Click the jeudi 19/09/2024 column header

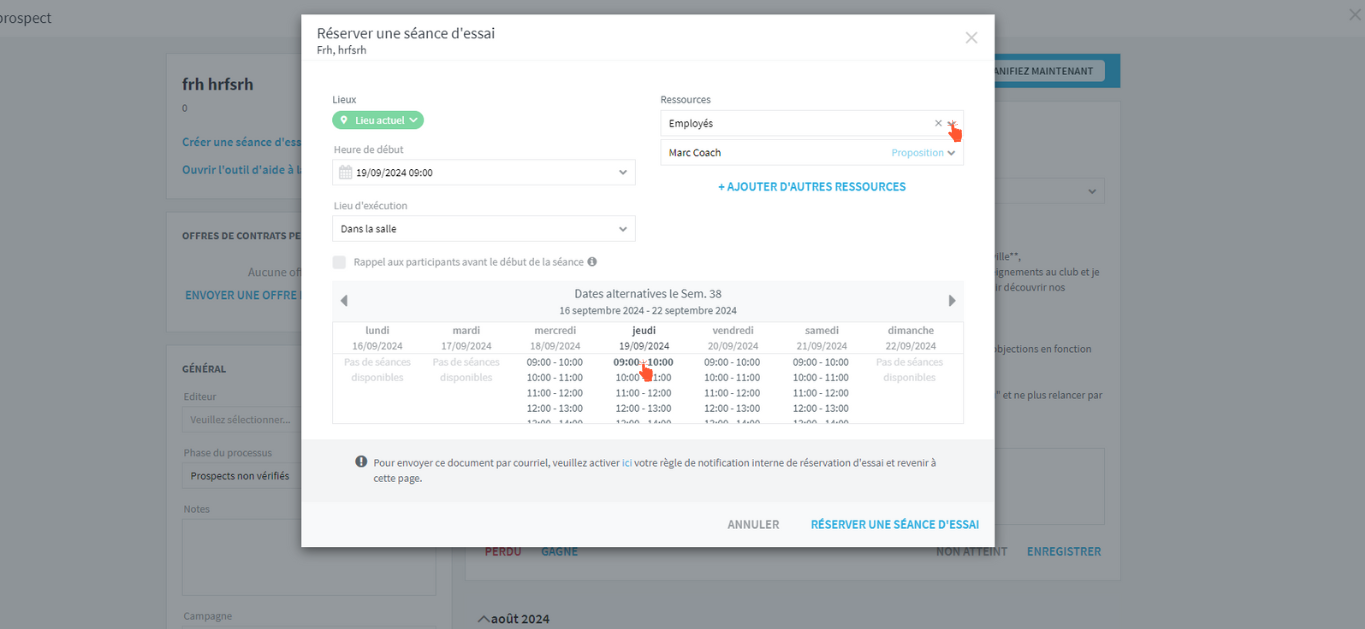pos(644,338)
